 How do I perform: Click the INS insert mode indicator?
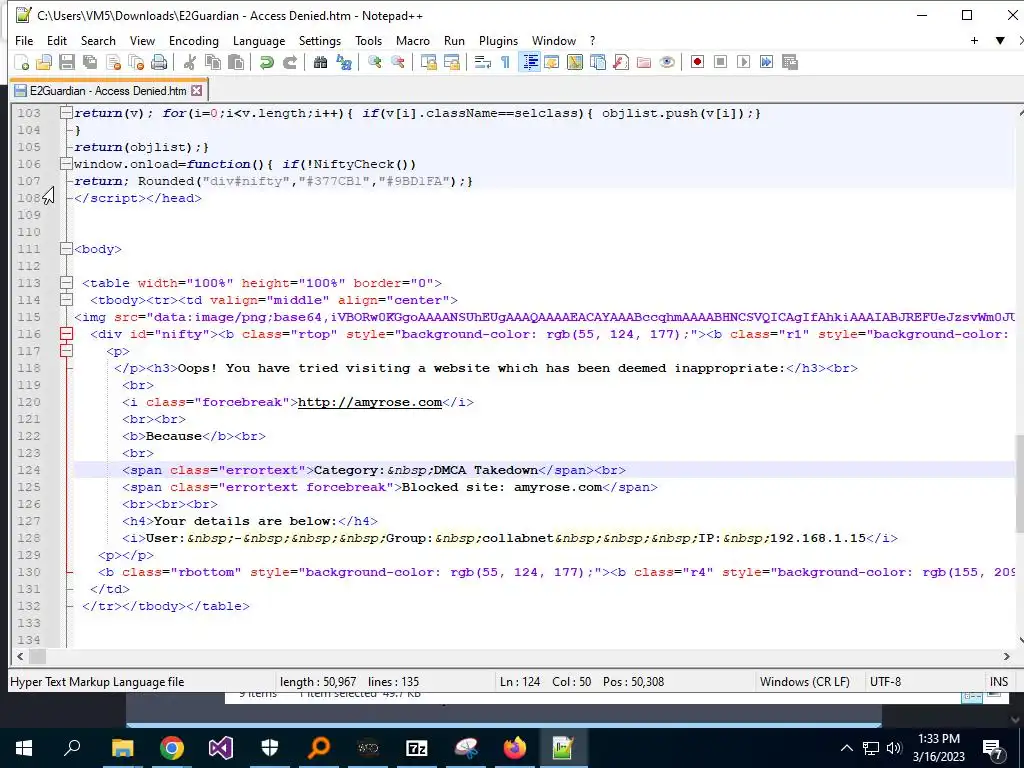point(999,682)
